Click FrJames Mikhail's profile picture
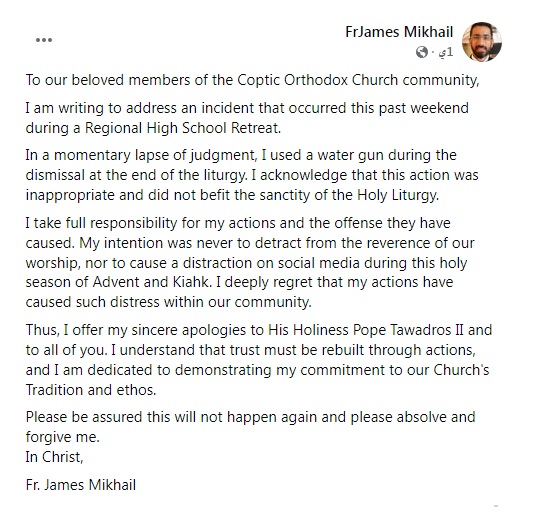The image size is (555, 523). tap(482, 42)
